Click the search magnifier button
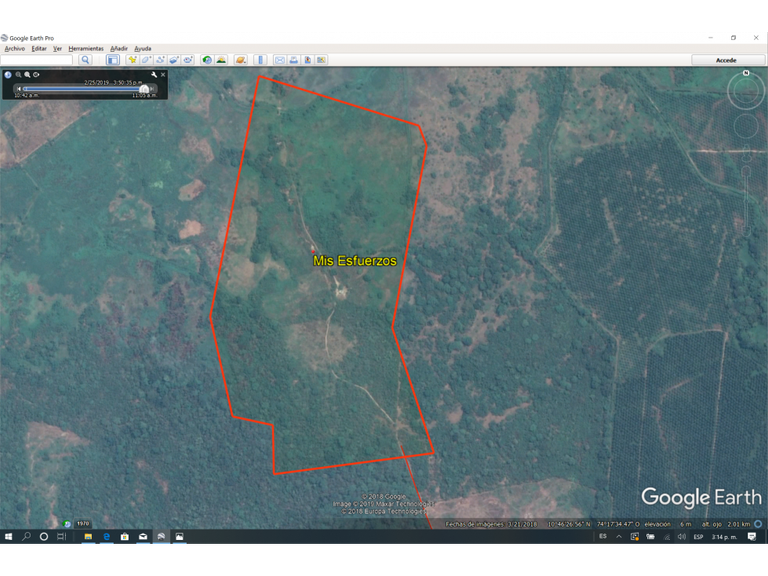Image resolution: width=768 pixels, height=576 pixels. point(85,60)
